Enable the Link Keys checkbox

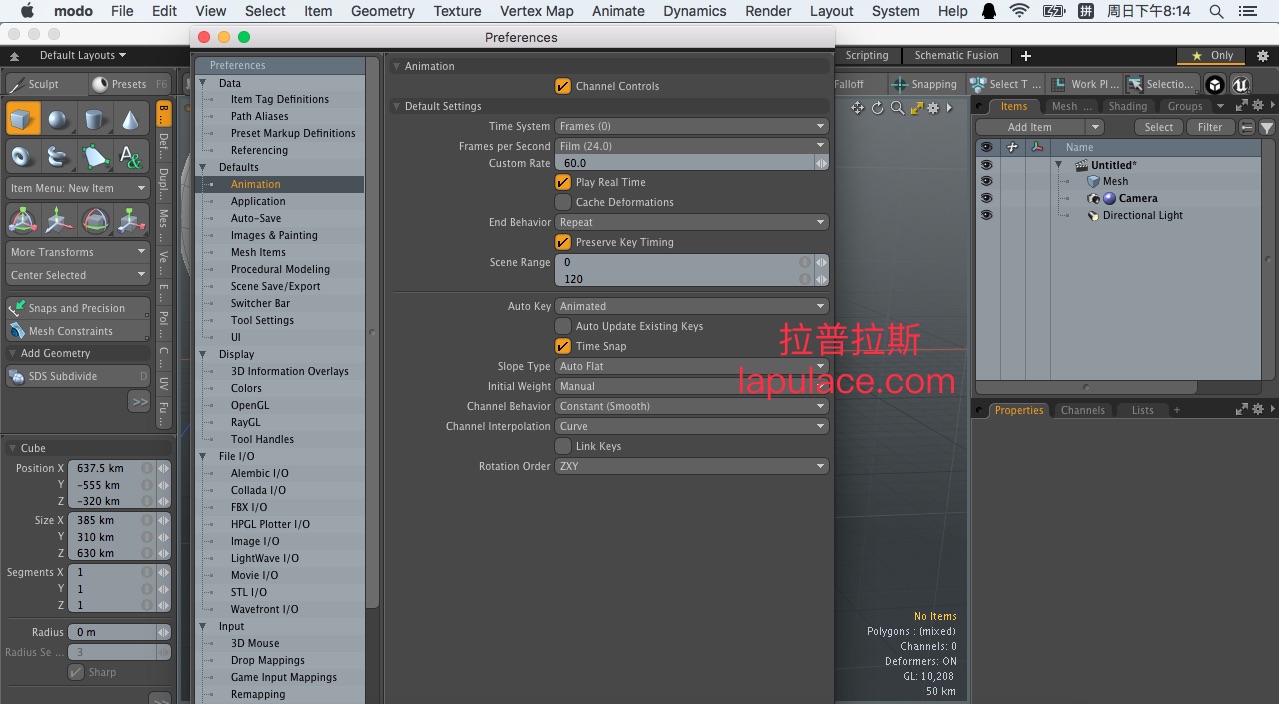(x=563, y=446)
